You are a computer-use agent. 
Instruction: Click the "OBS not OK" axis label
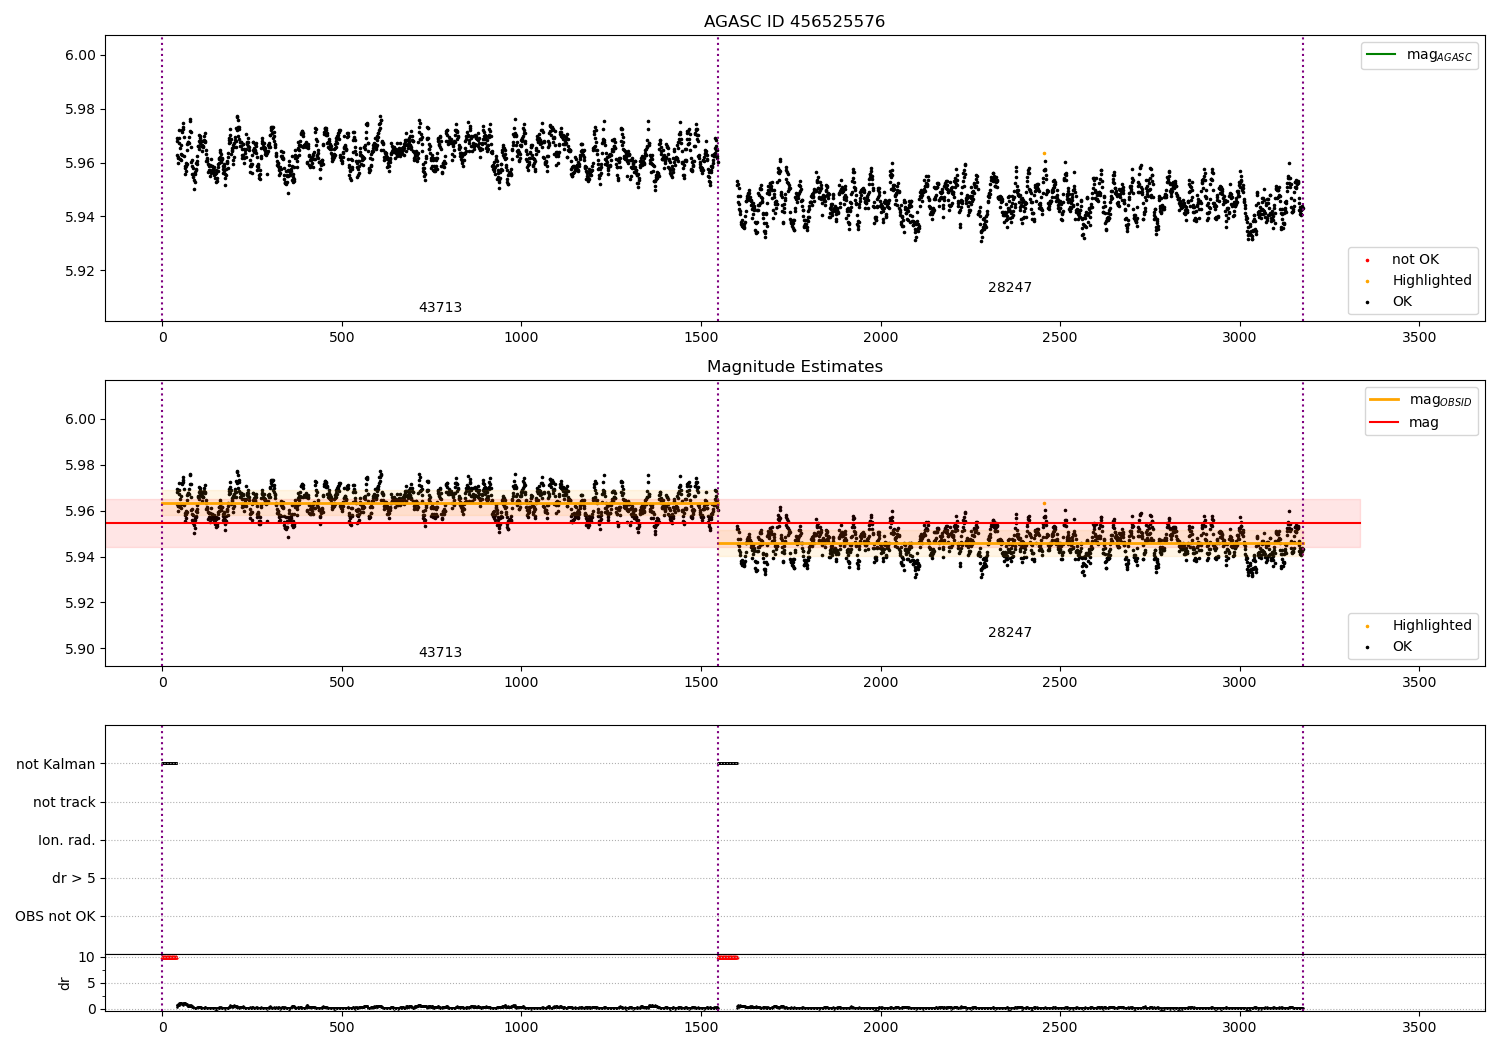point(56,917)
